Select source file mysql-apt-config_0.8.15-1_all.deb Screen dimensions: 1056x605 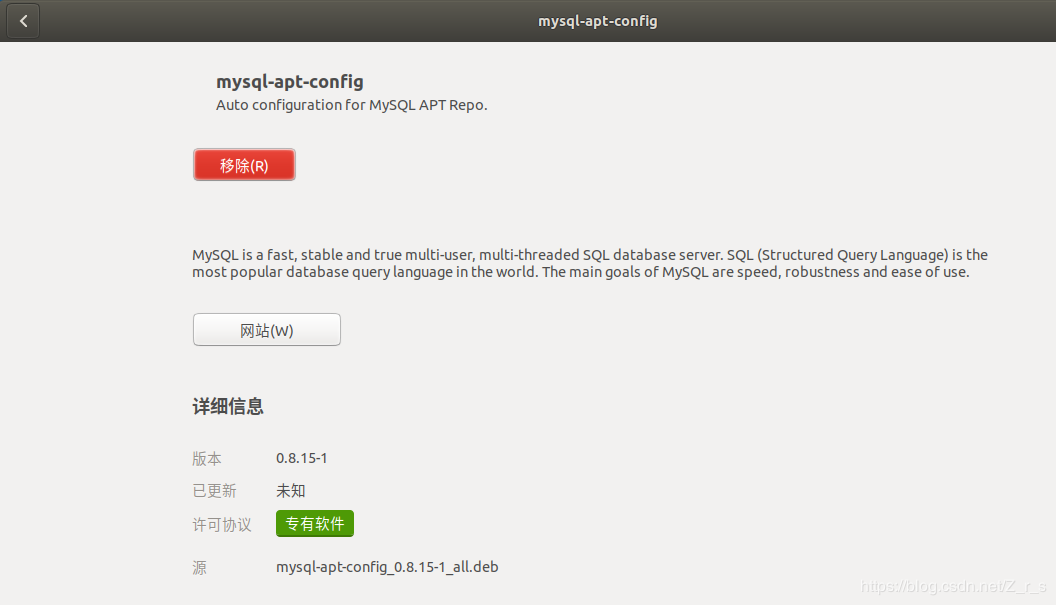pos(387,567)
